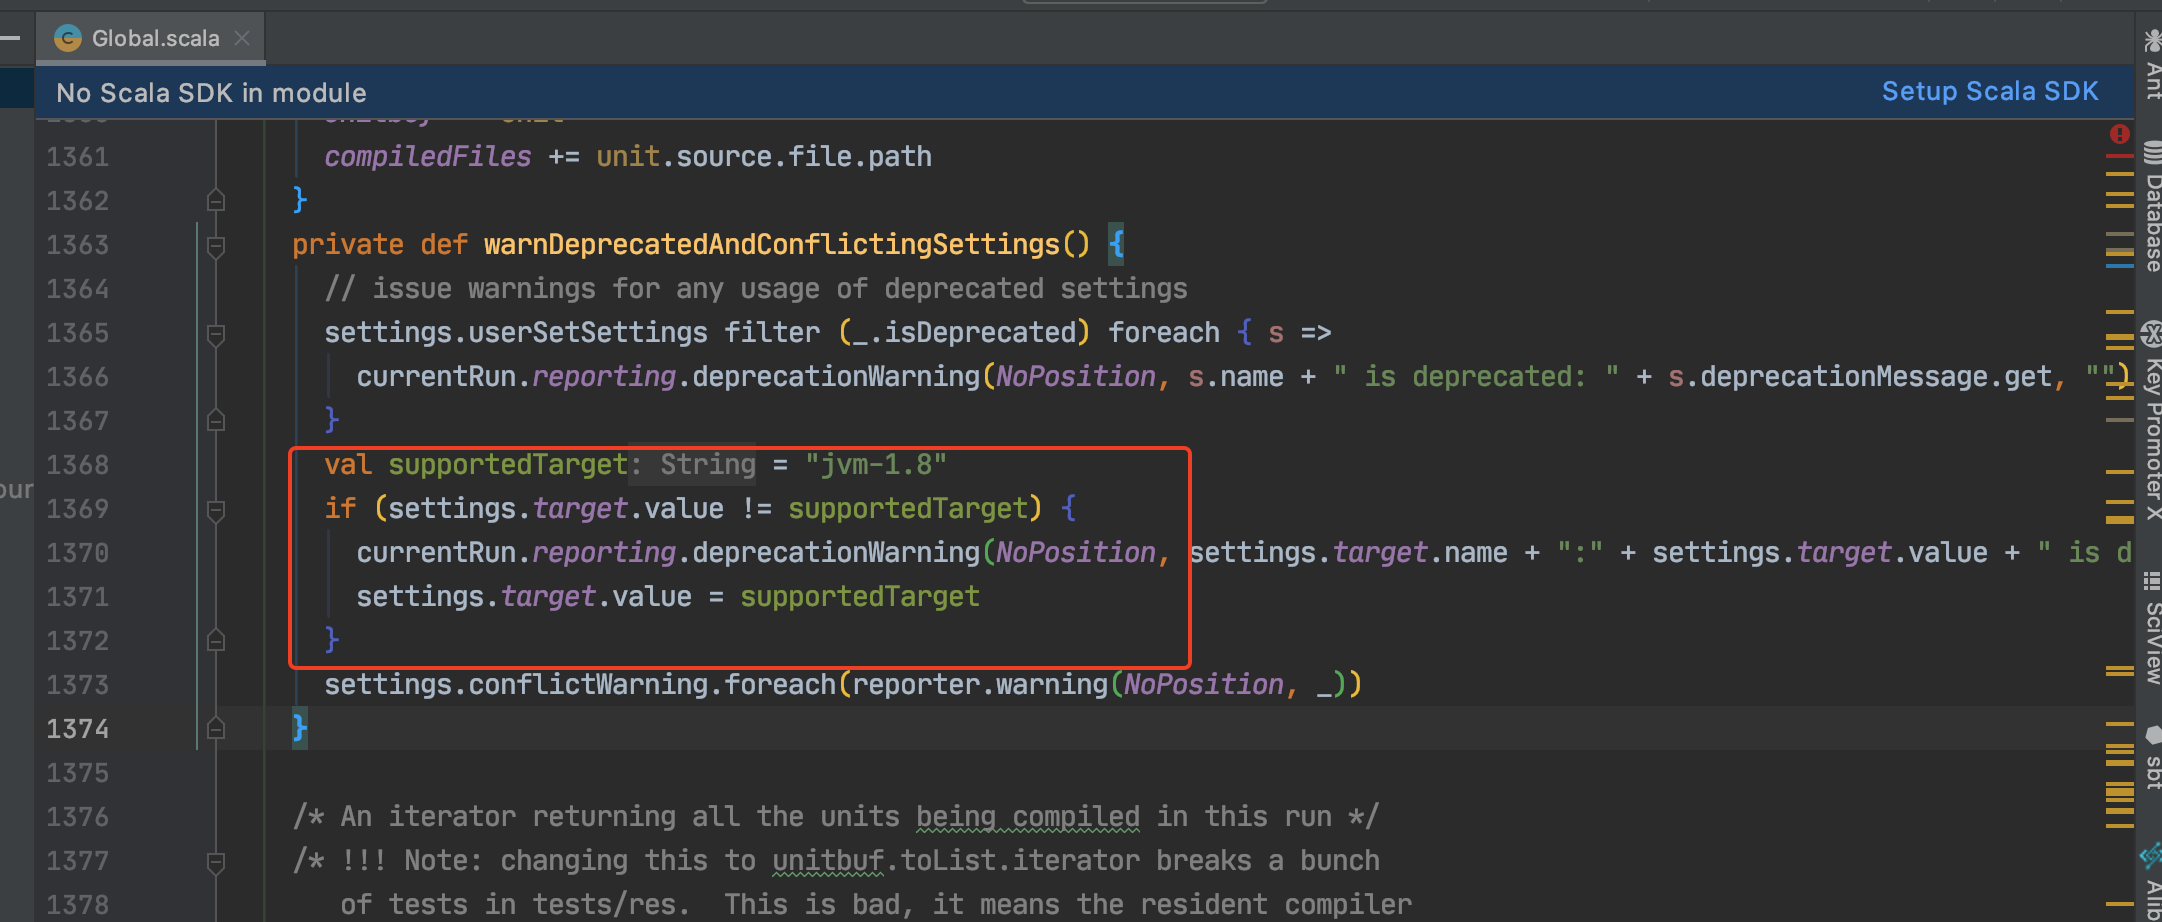2162x922 pixels.
Task: Click line number 1374 in gutter
Action: [x=78, y=729]
